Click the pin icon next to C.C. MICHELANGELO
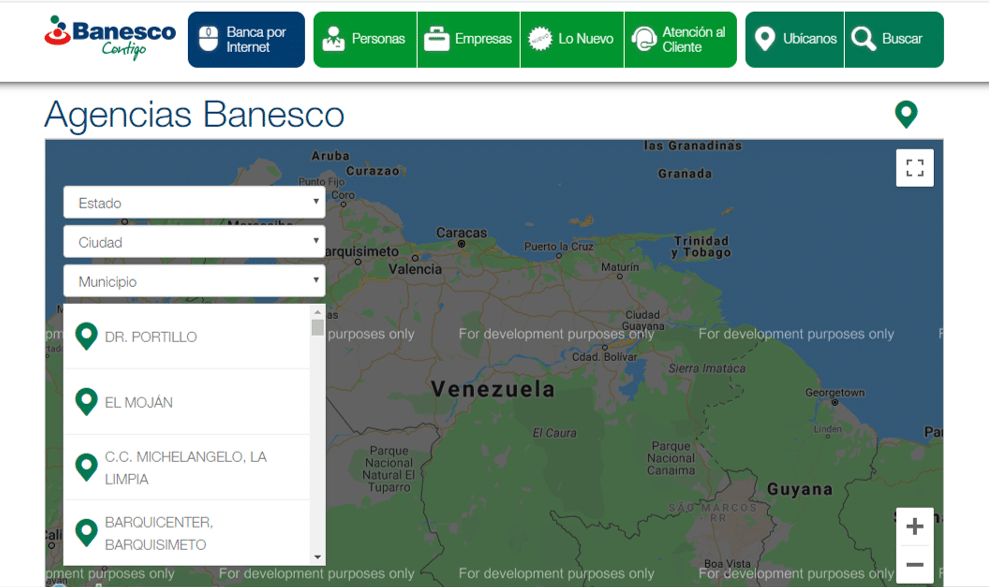This screenshot has width=989, height=587. [x=86, y=467]
